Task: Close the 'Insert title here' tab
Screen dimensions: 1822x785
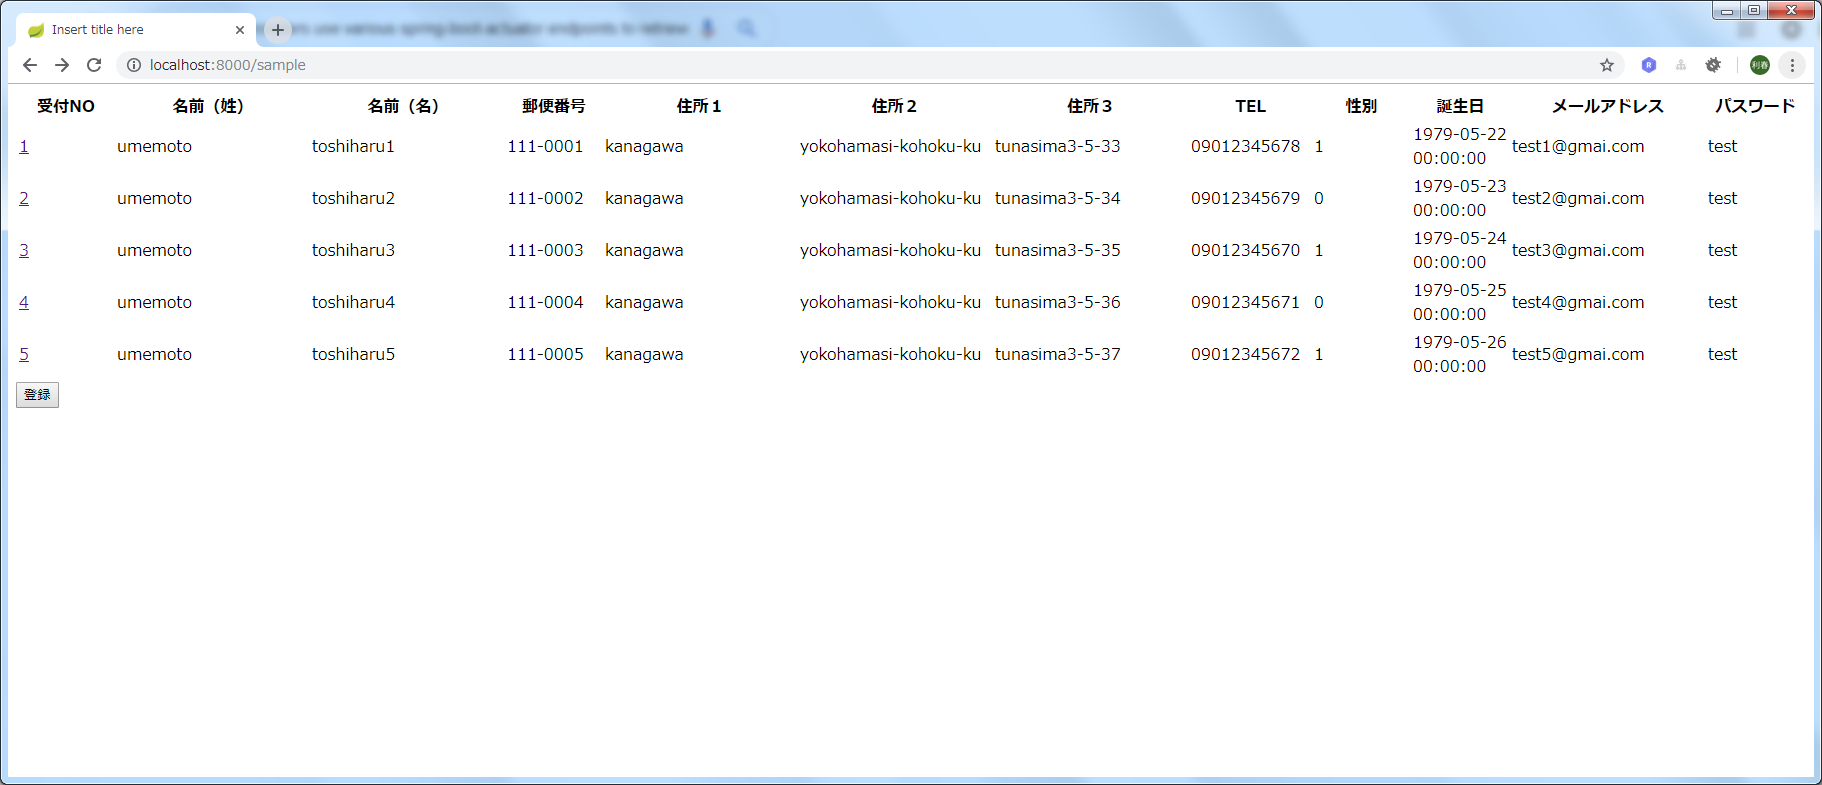Action: pyautogui.click(x=240, y=30)
